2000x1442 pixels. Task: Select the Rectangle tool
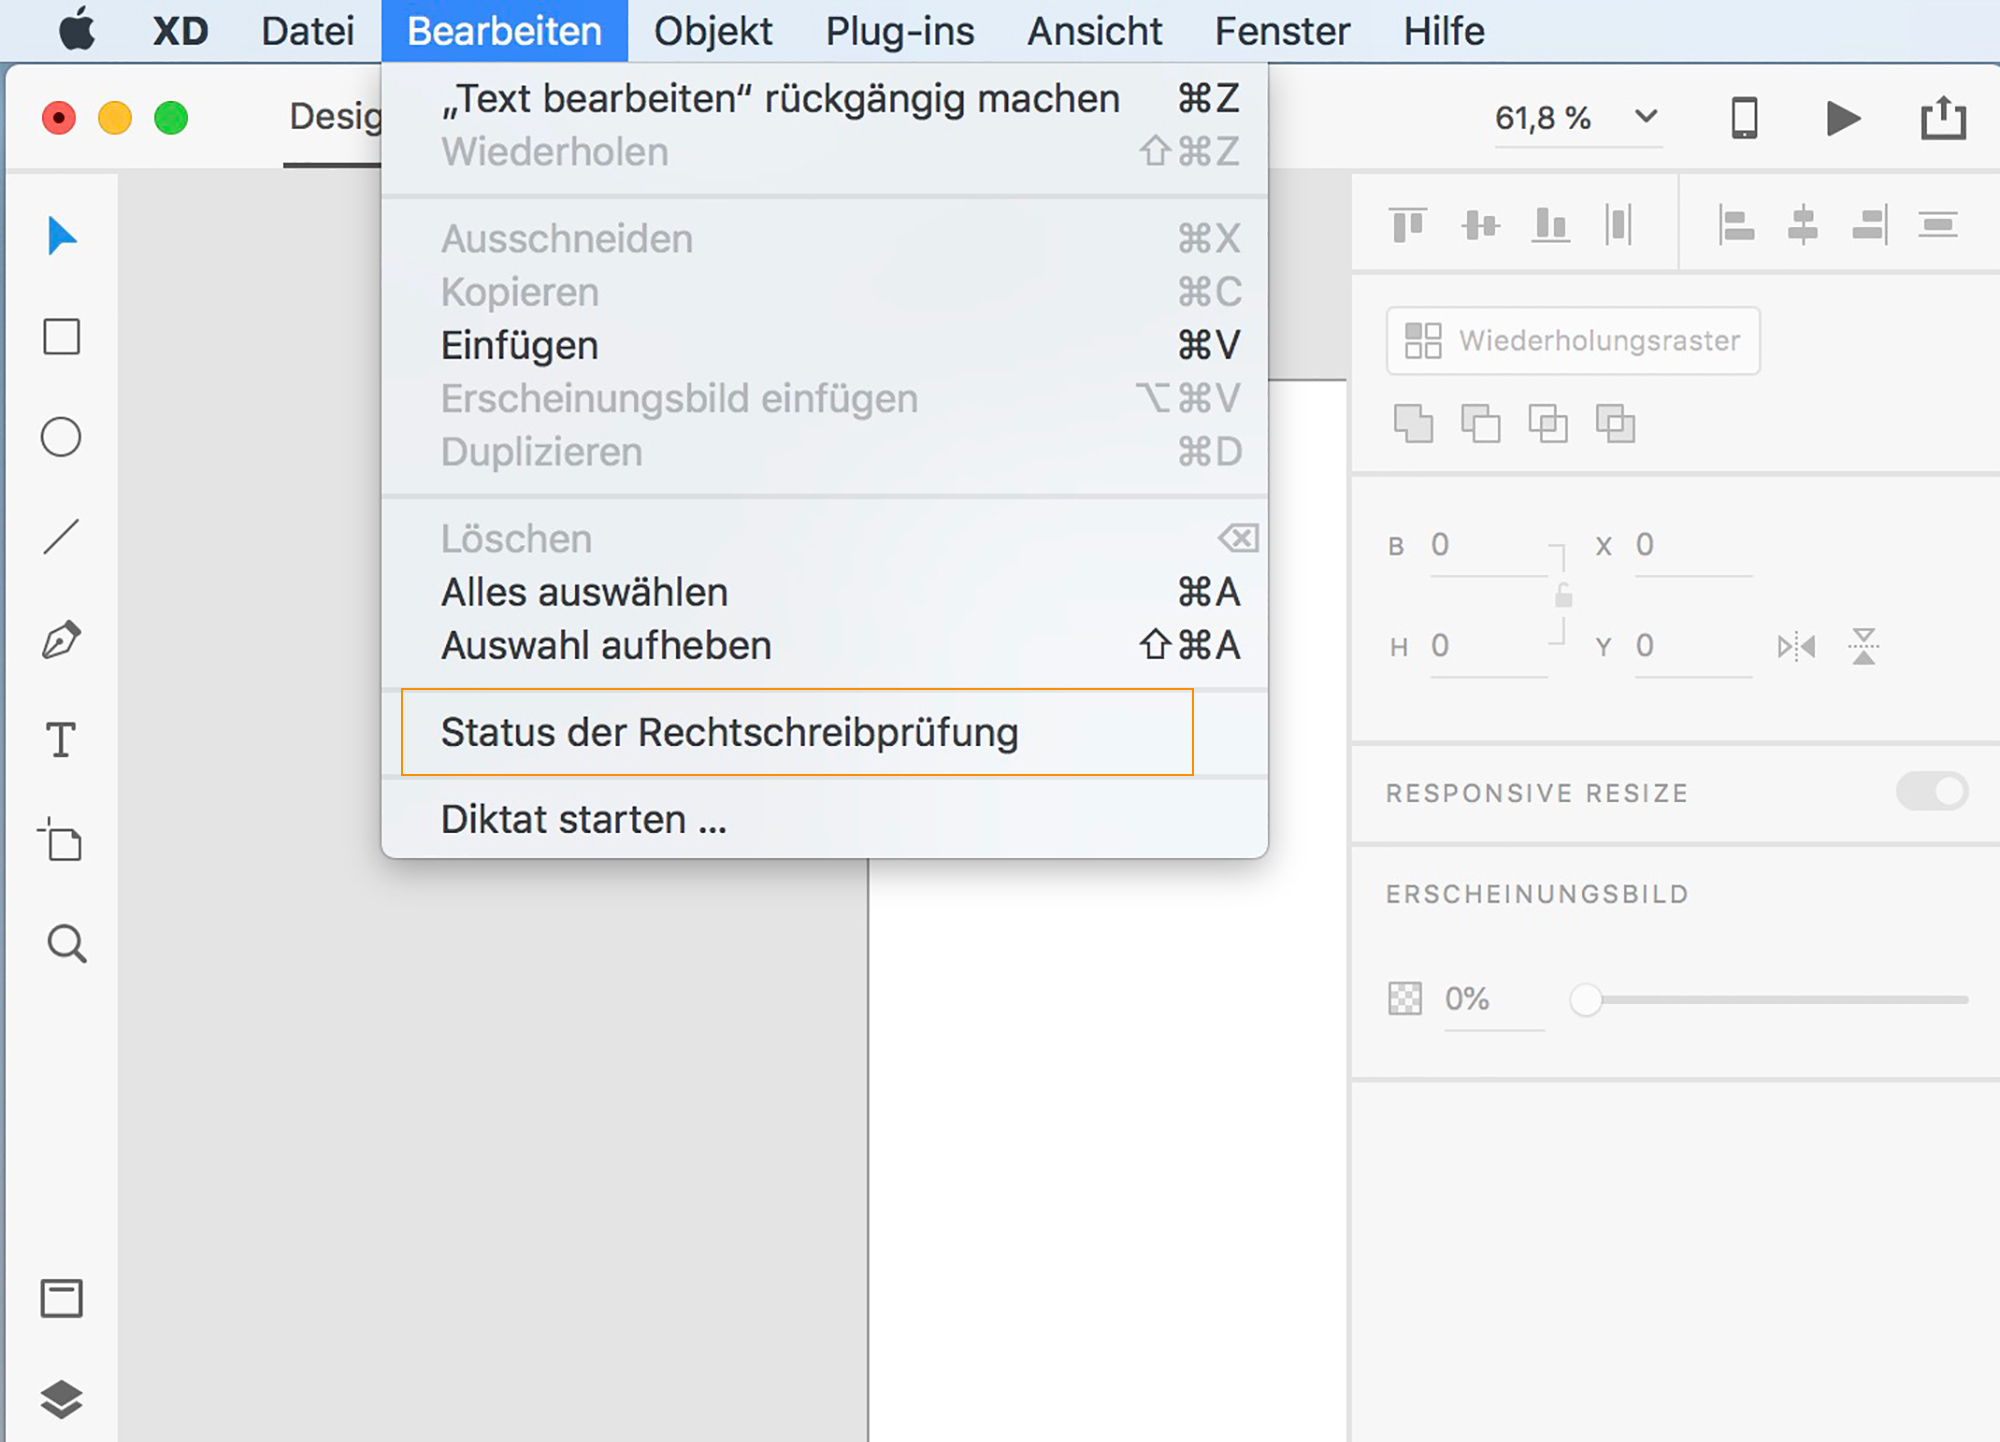point(61,337)
